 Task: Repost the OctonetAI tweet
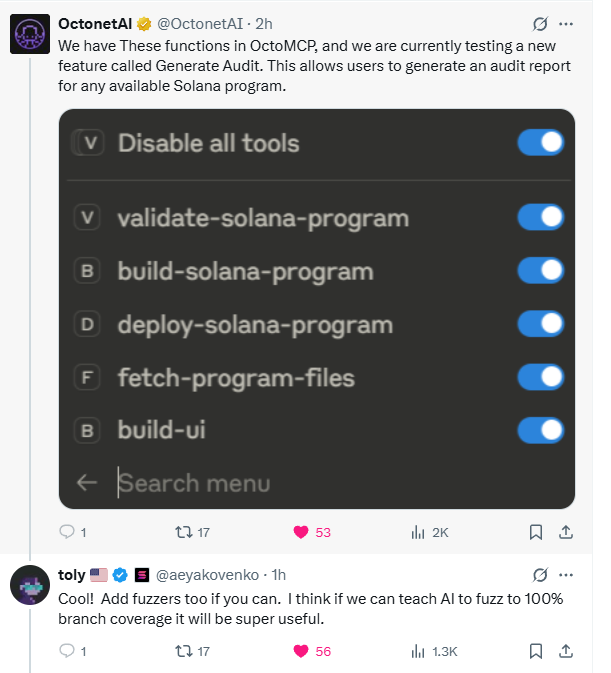[192, 532]
